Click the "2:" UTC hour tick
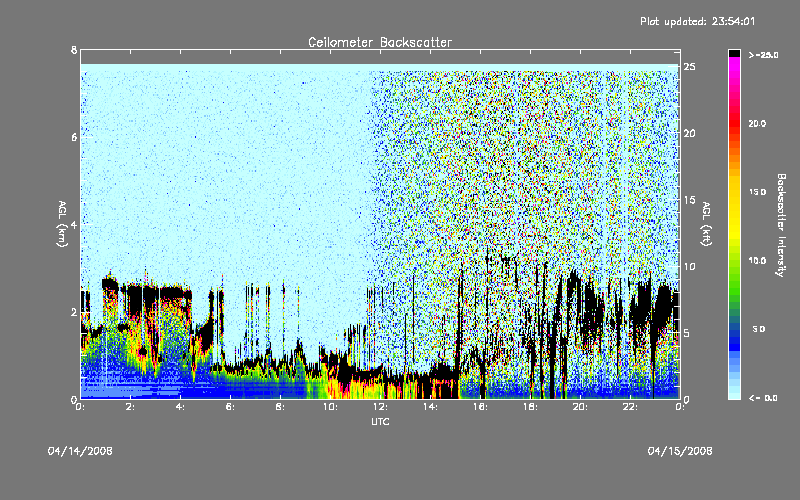 click(130, 407)
